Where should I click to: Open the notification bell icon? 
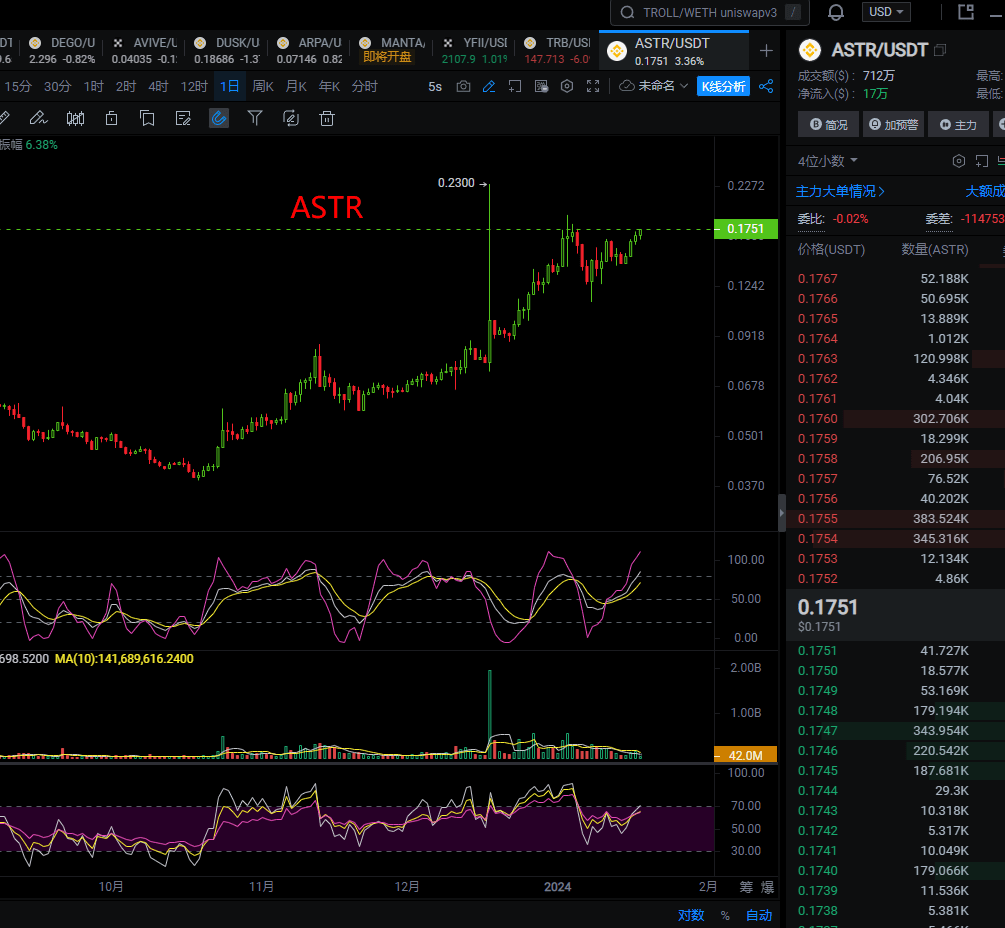(x=835, y=12)
